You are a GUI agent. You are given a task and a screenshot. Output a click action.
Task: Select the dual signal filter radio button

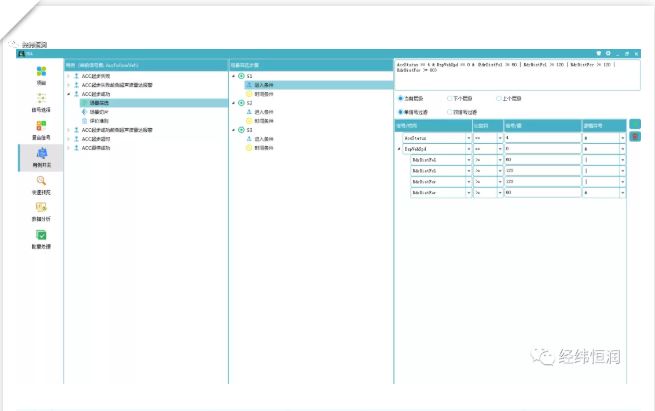[x=449, y=112]
